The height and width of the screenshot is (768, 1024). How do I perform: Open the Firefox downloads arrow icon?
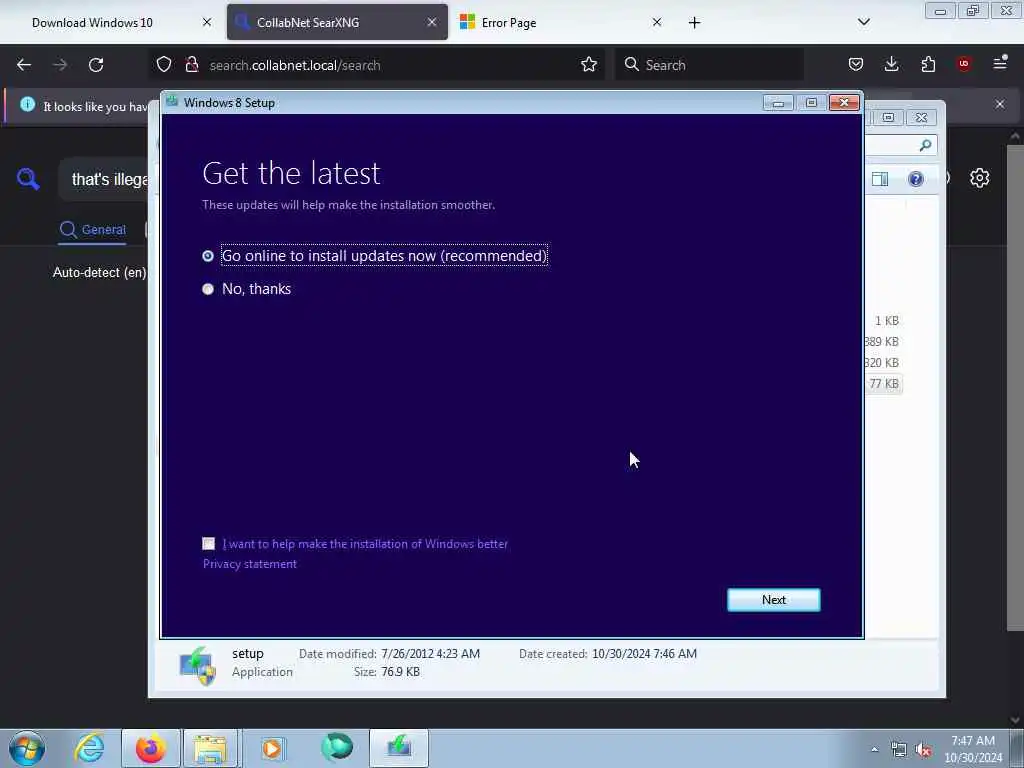coord(891,64)
